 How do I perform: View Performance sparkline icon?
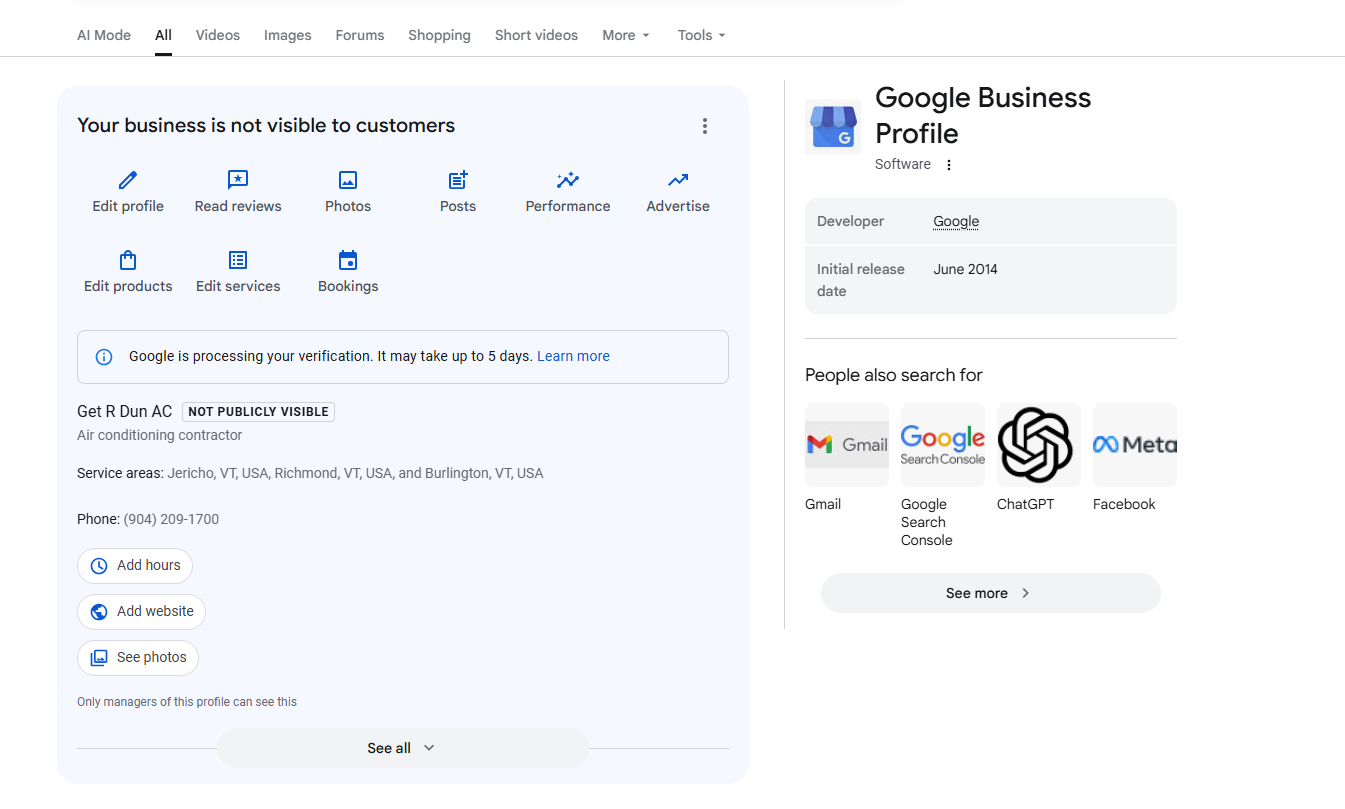pos(568,180)
